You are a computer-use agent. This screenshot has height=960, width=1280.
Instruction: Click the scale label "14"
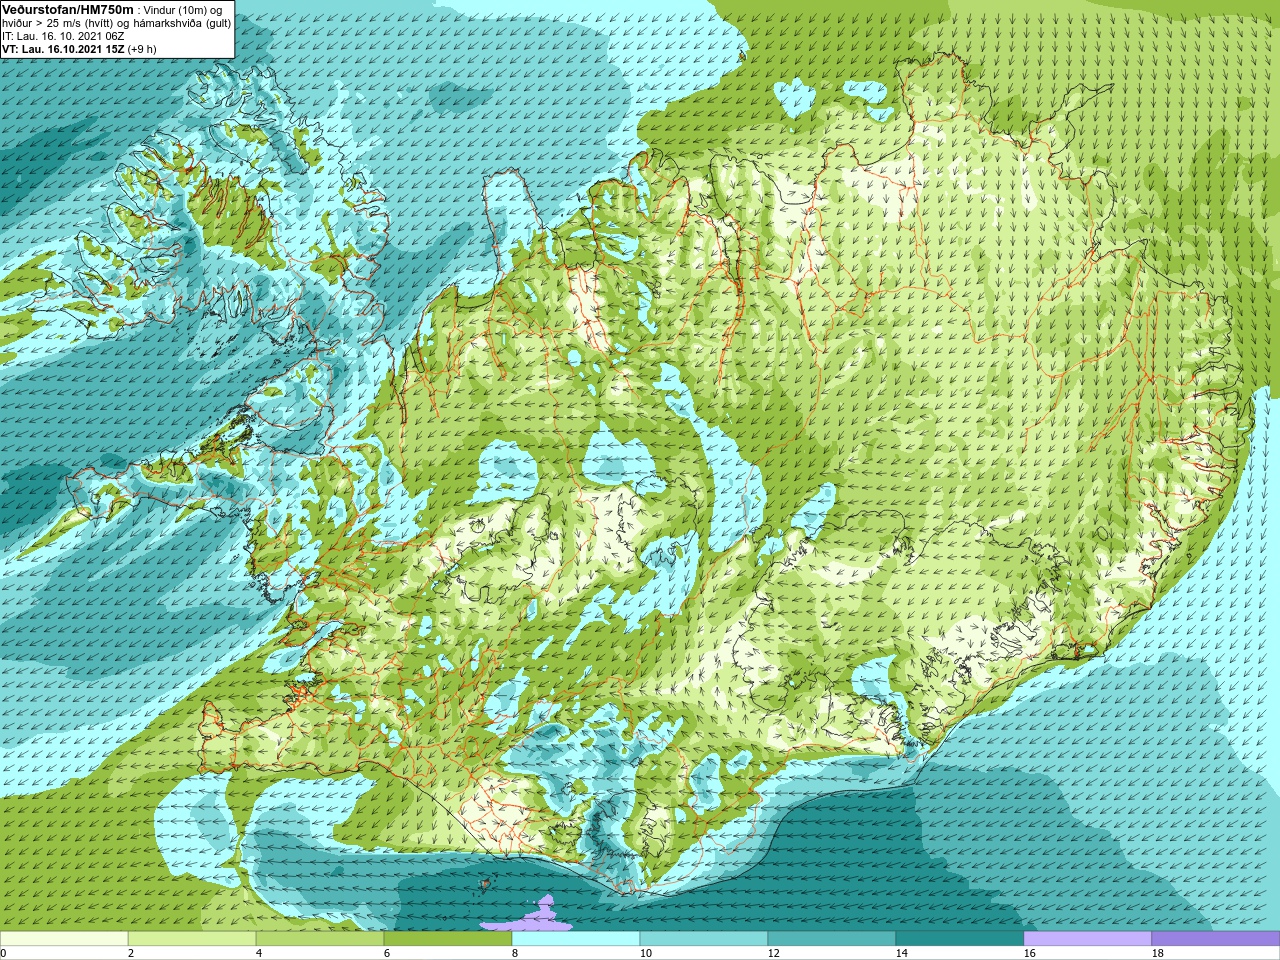tap(901, 953)
